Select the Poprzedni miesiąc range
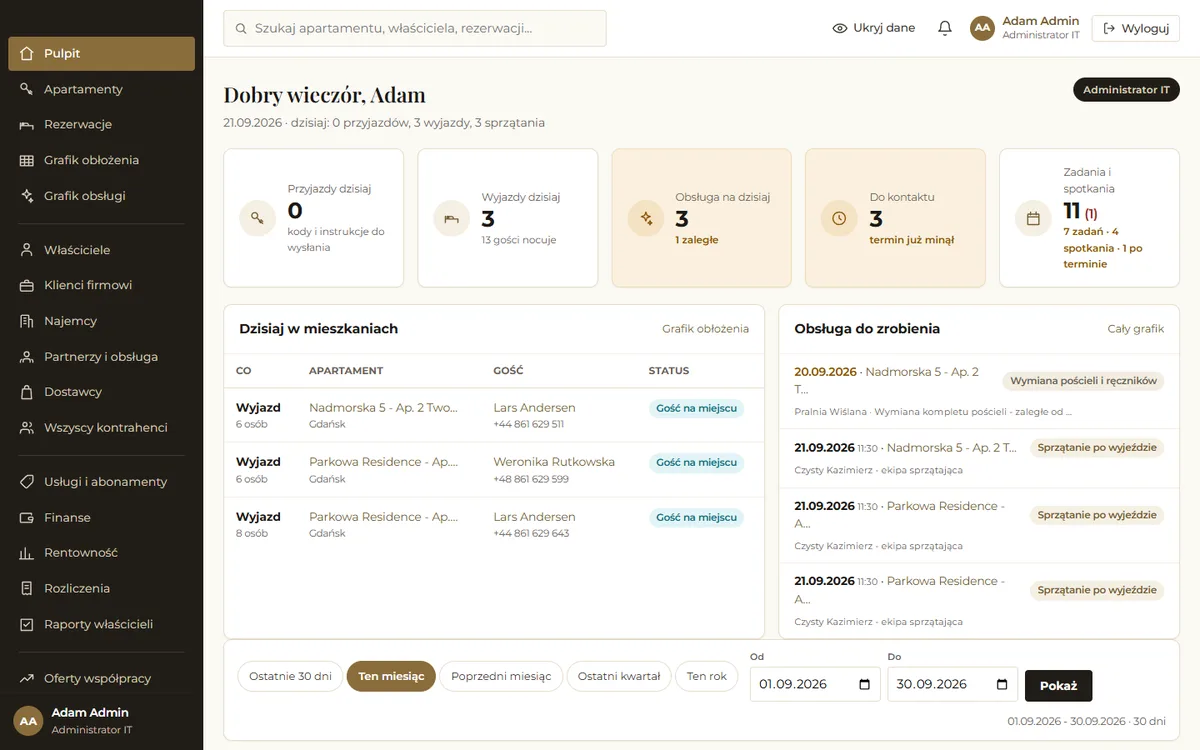The height and width of the screenshot is (750, 1200). 501,676
